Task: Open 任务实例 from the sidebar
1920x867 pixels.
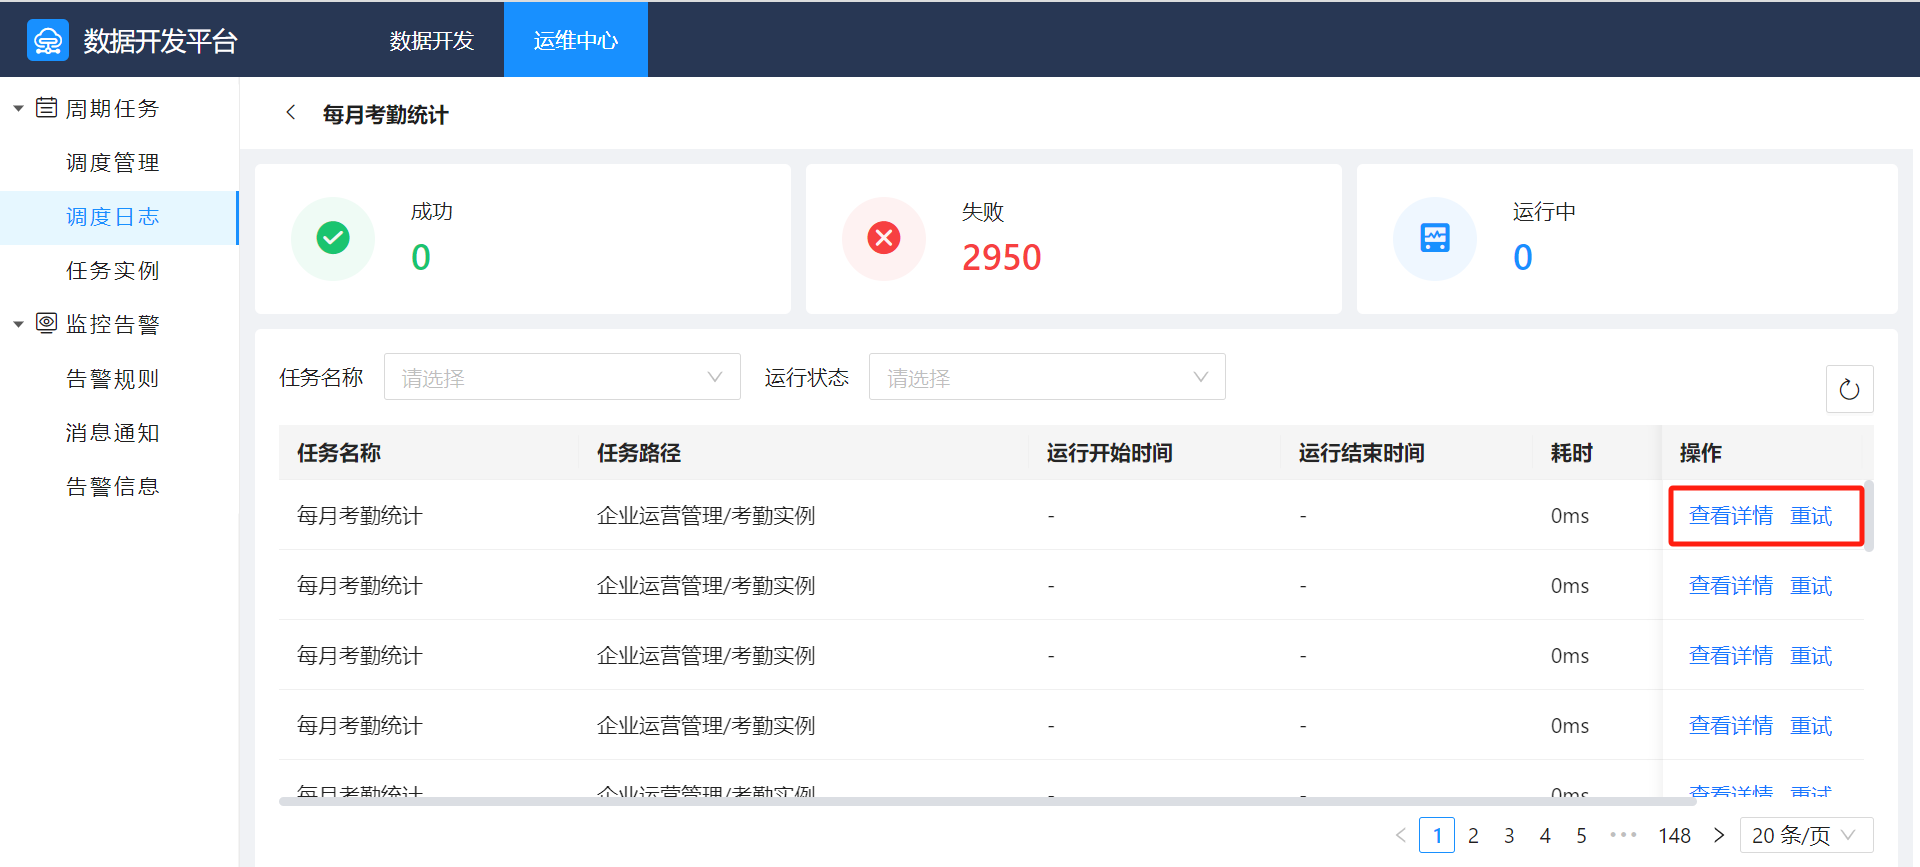Action: tap(113, 271)
